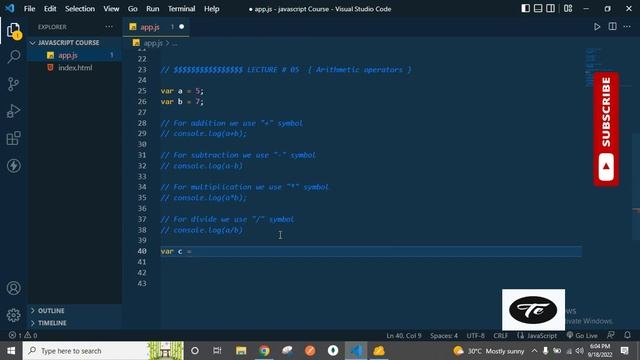Change CRLF end of line sequence
Viewport: 640px width, 360px height.
point(501,336)
